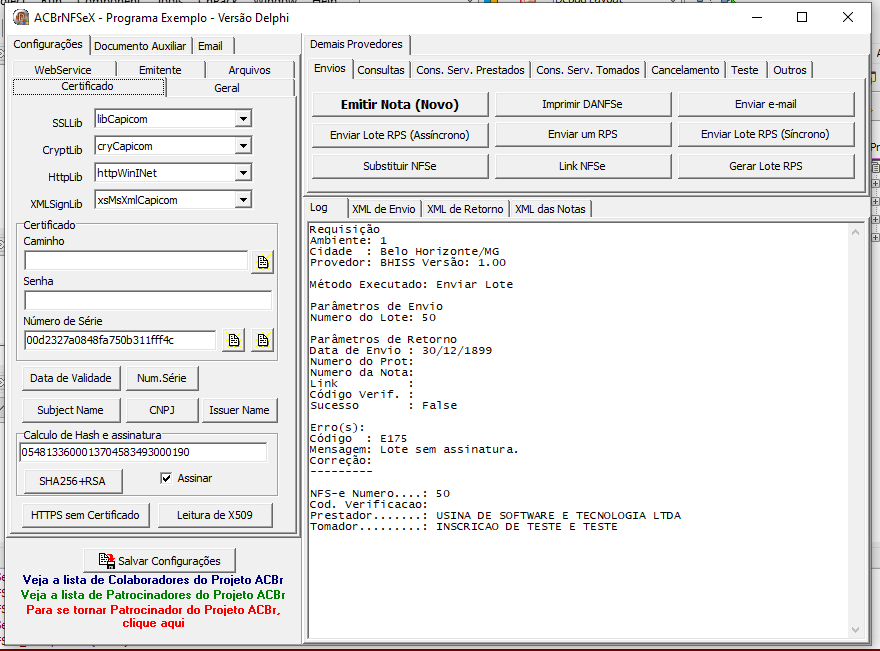This screenshot has height=651, width=880.
Task: Select the Arquivos tab
Action: (x=249, y=70)
